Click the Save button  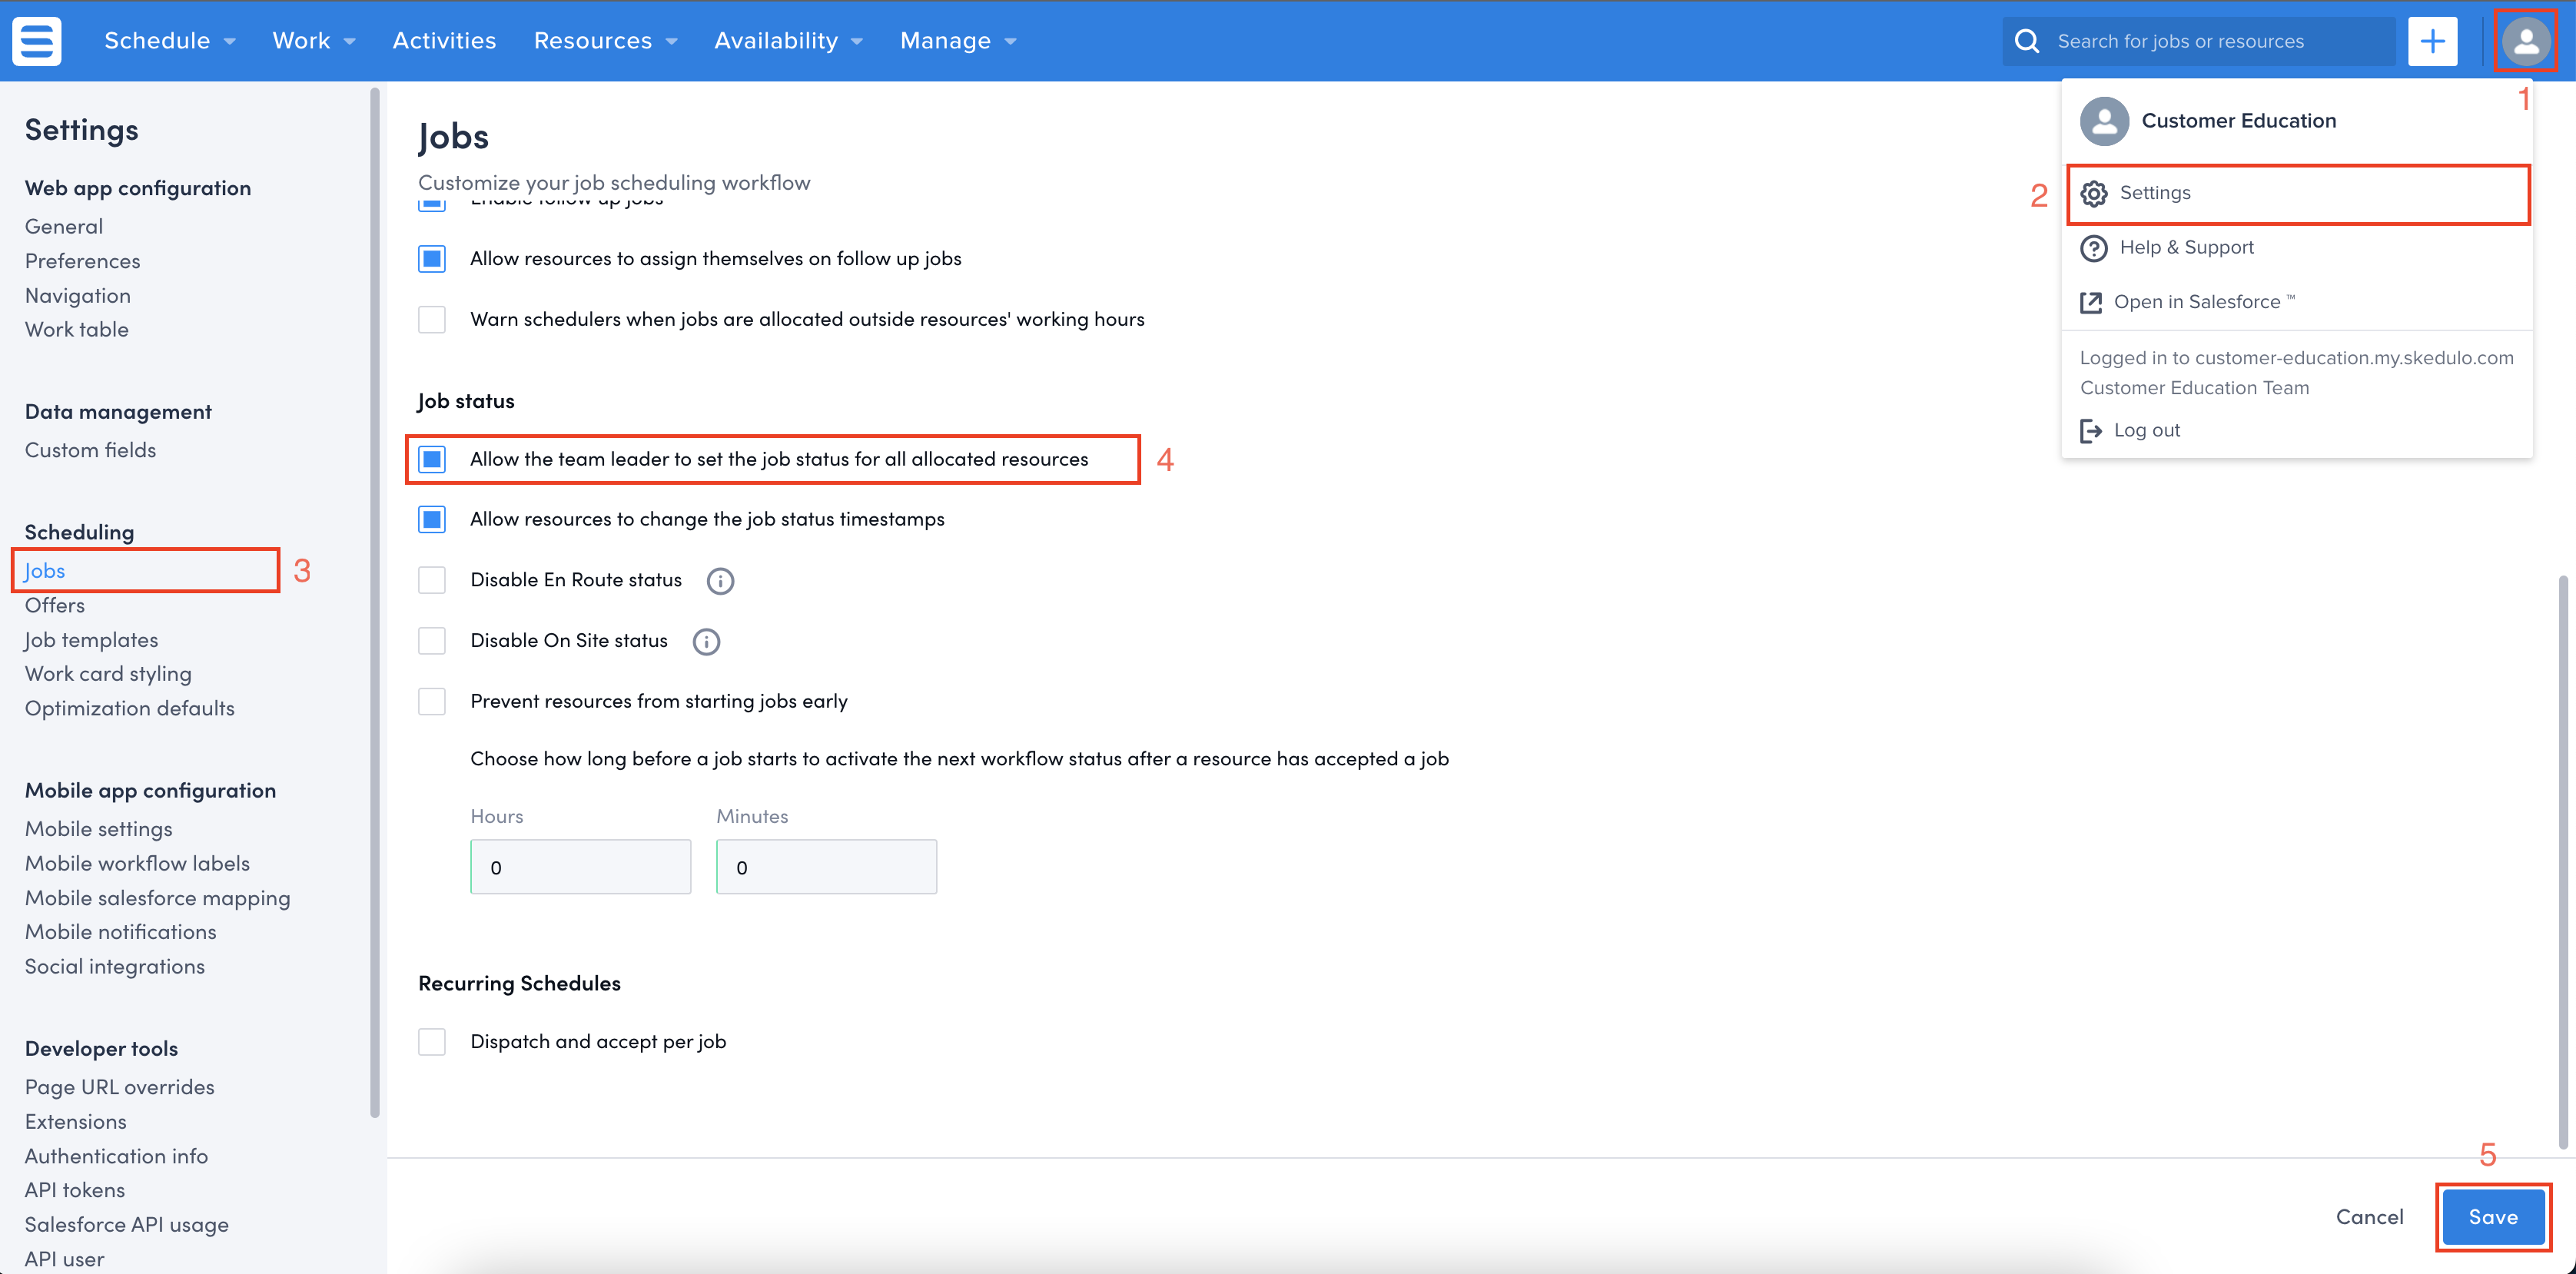2492,1217
